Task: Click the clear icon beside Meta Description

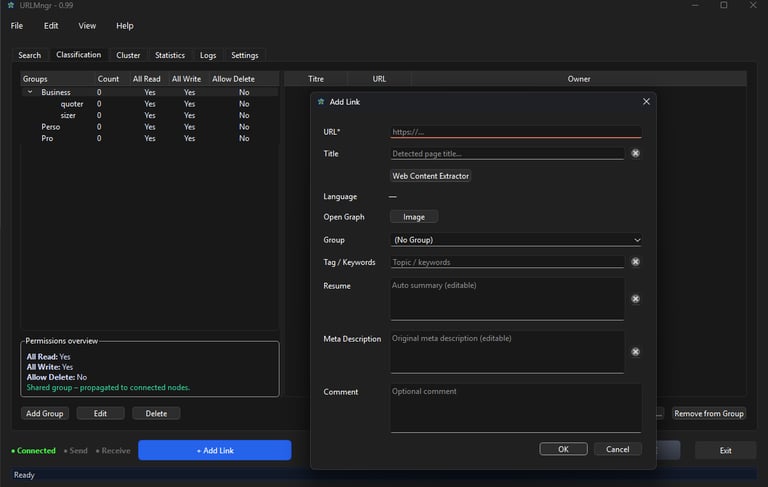Action: (635, 352)
